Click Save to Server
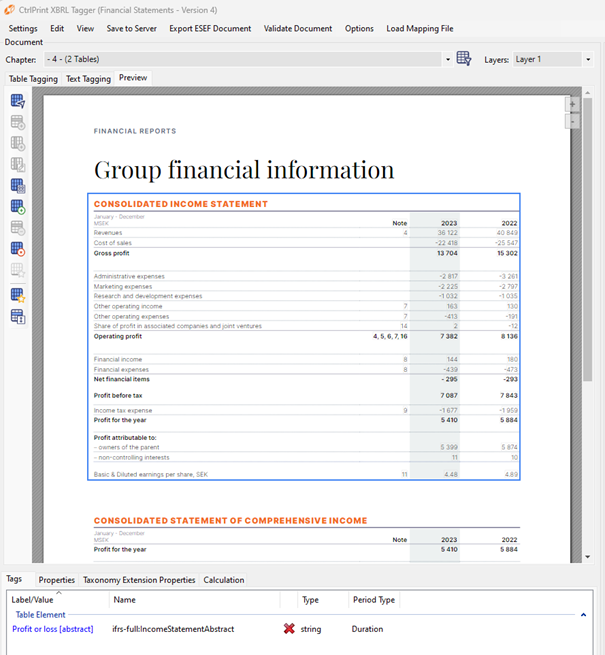 (132, 28)
